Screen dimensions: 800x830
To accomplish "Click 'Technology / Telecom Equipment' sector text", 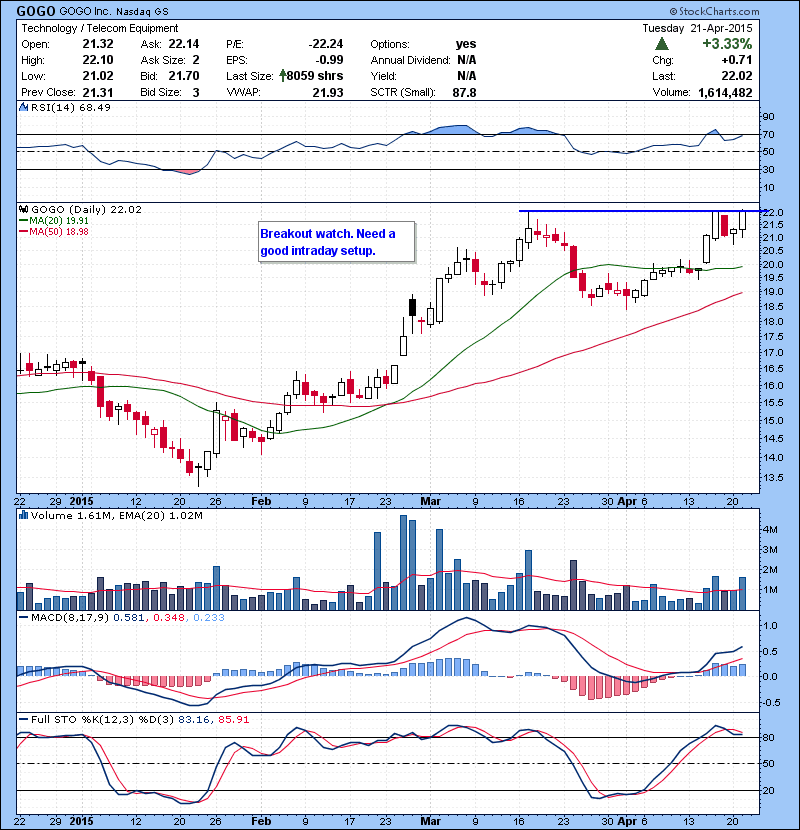I will (100, 28).
